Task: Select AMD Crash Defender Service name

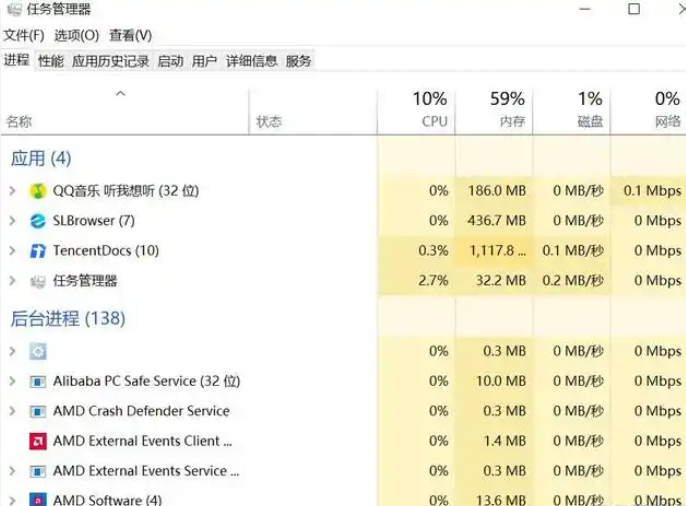Action: [141, 411]
